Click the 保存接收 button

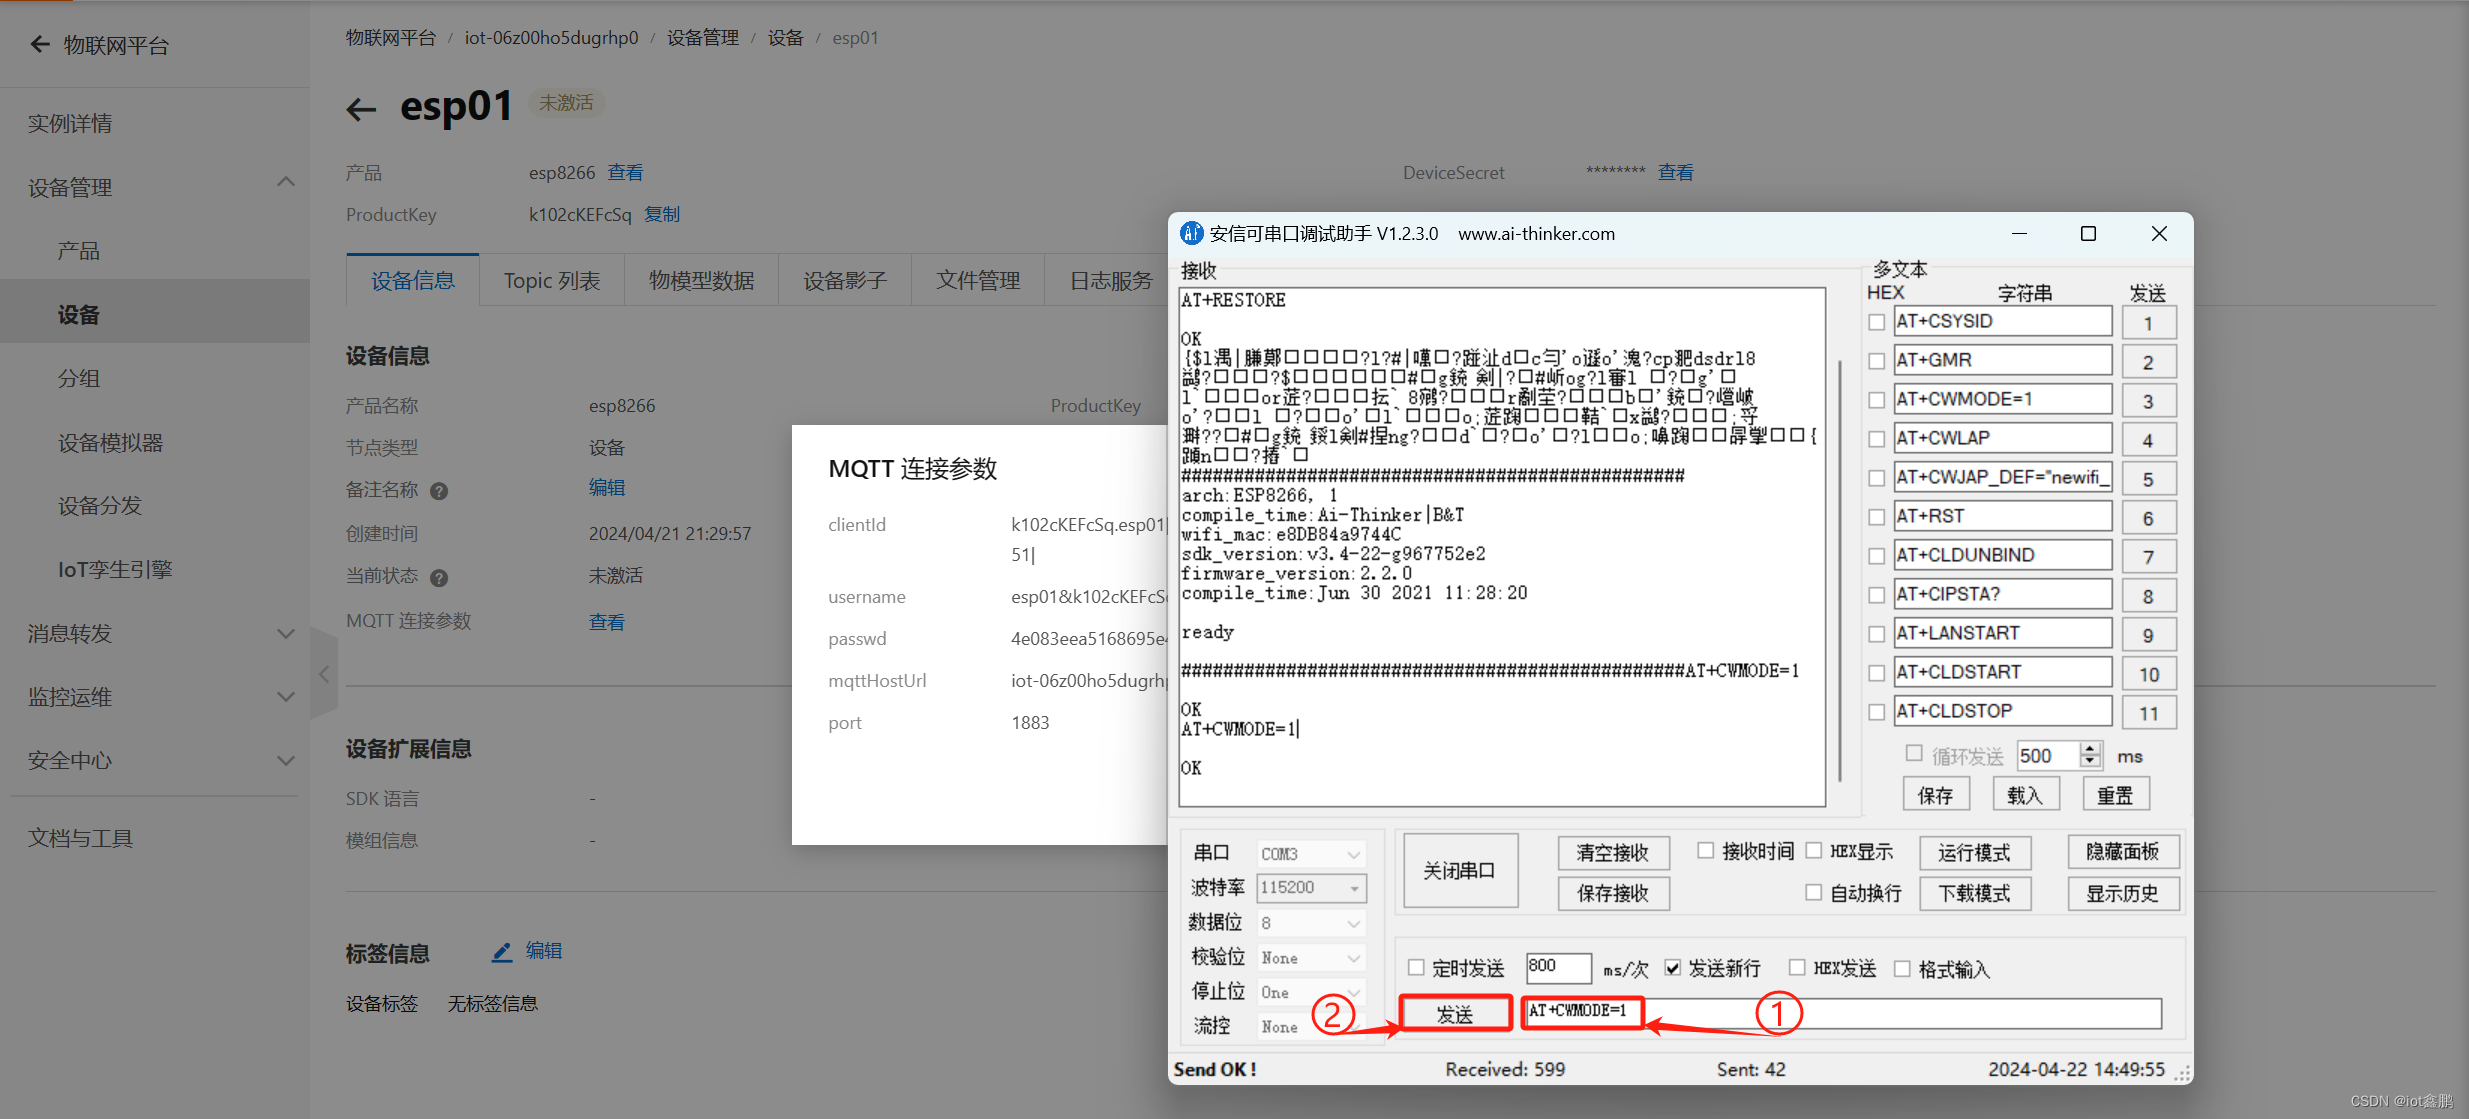click(1613, 893)
